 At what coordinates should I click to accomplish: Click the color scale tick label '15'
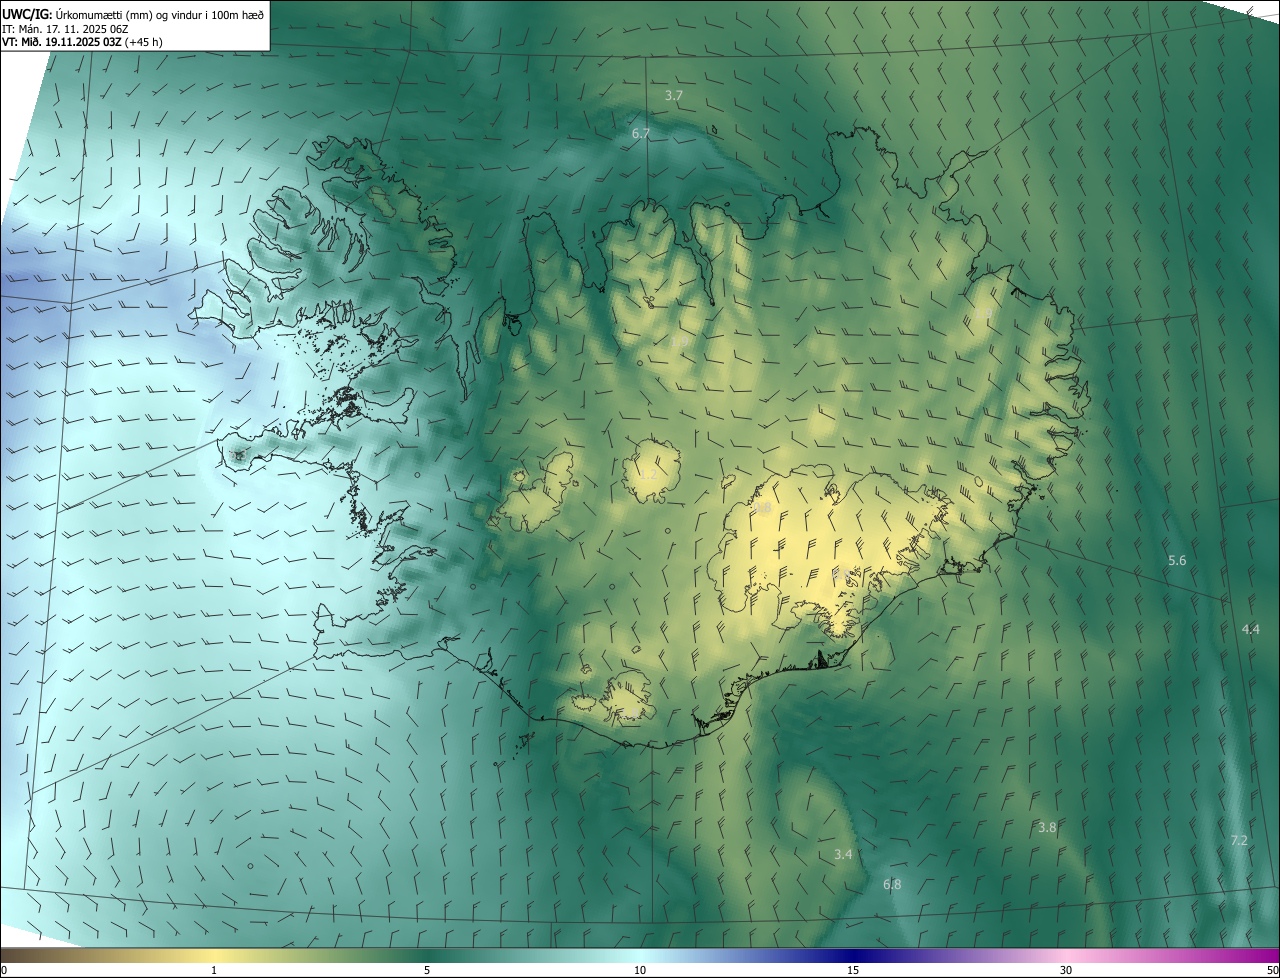853,970
